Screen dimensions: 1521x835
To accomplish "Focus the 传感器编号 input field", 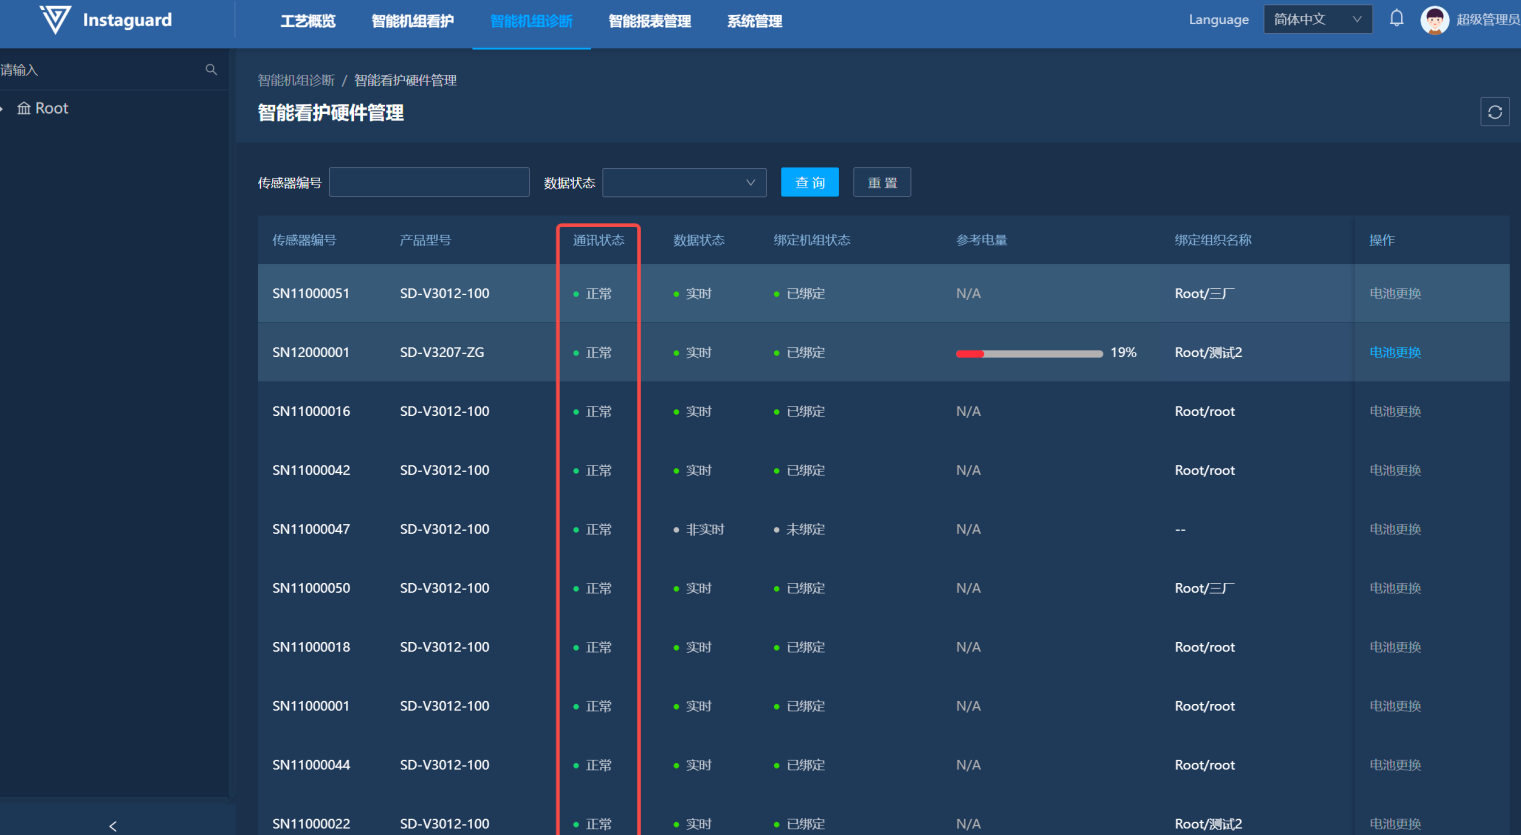I will pos(429,183).
